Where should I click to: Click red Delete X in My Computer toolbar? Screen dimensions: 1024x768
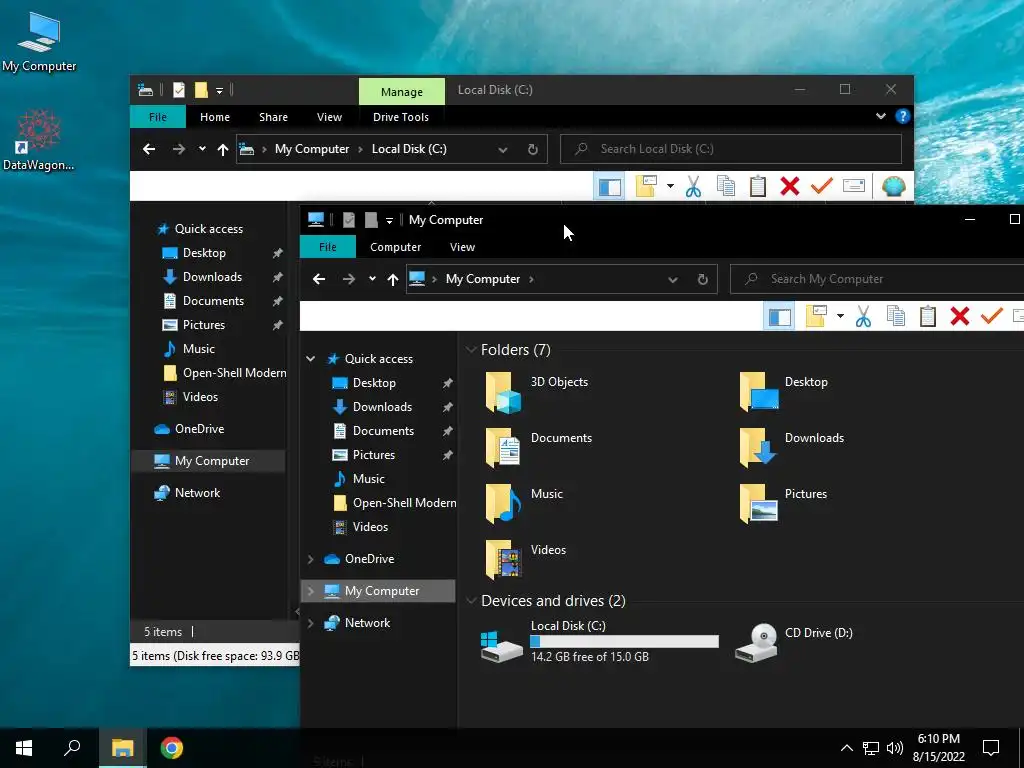coord(959,316)
